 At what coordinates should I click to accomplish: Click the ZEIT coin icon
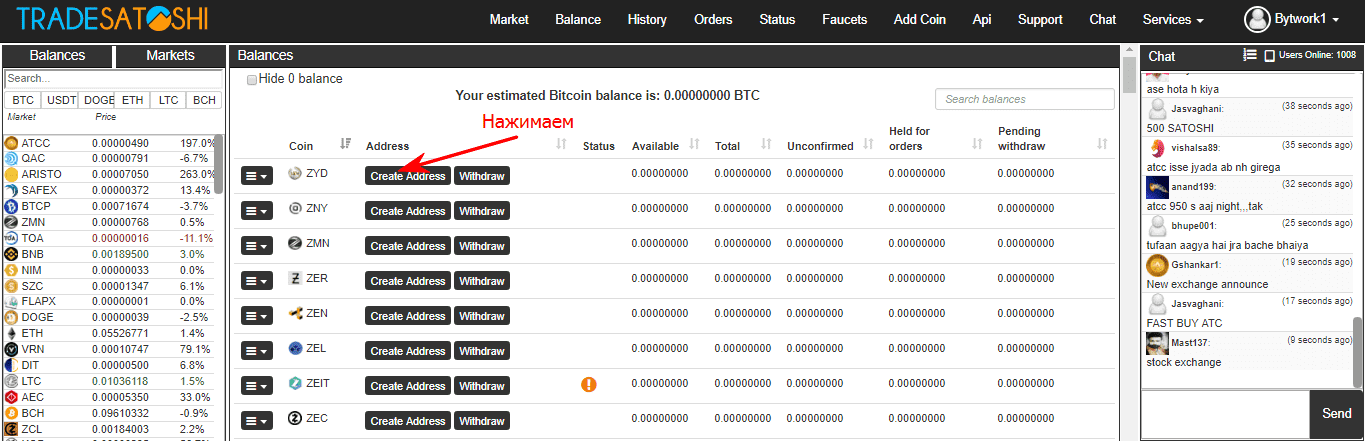[x=295, y=384]
